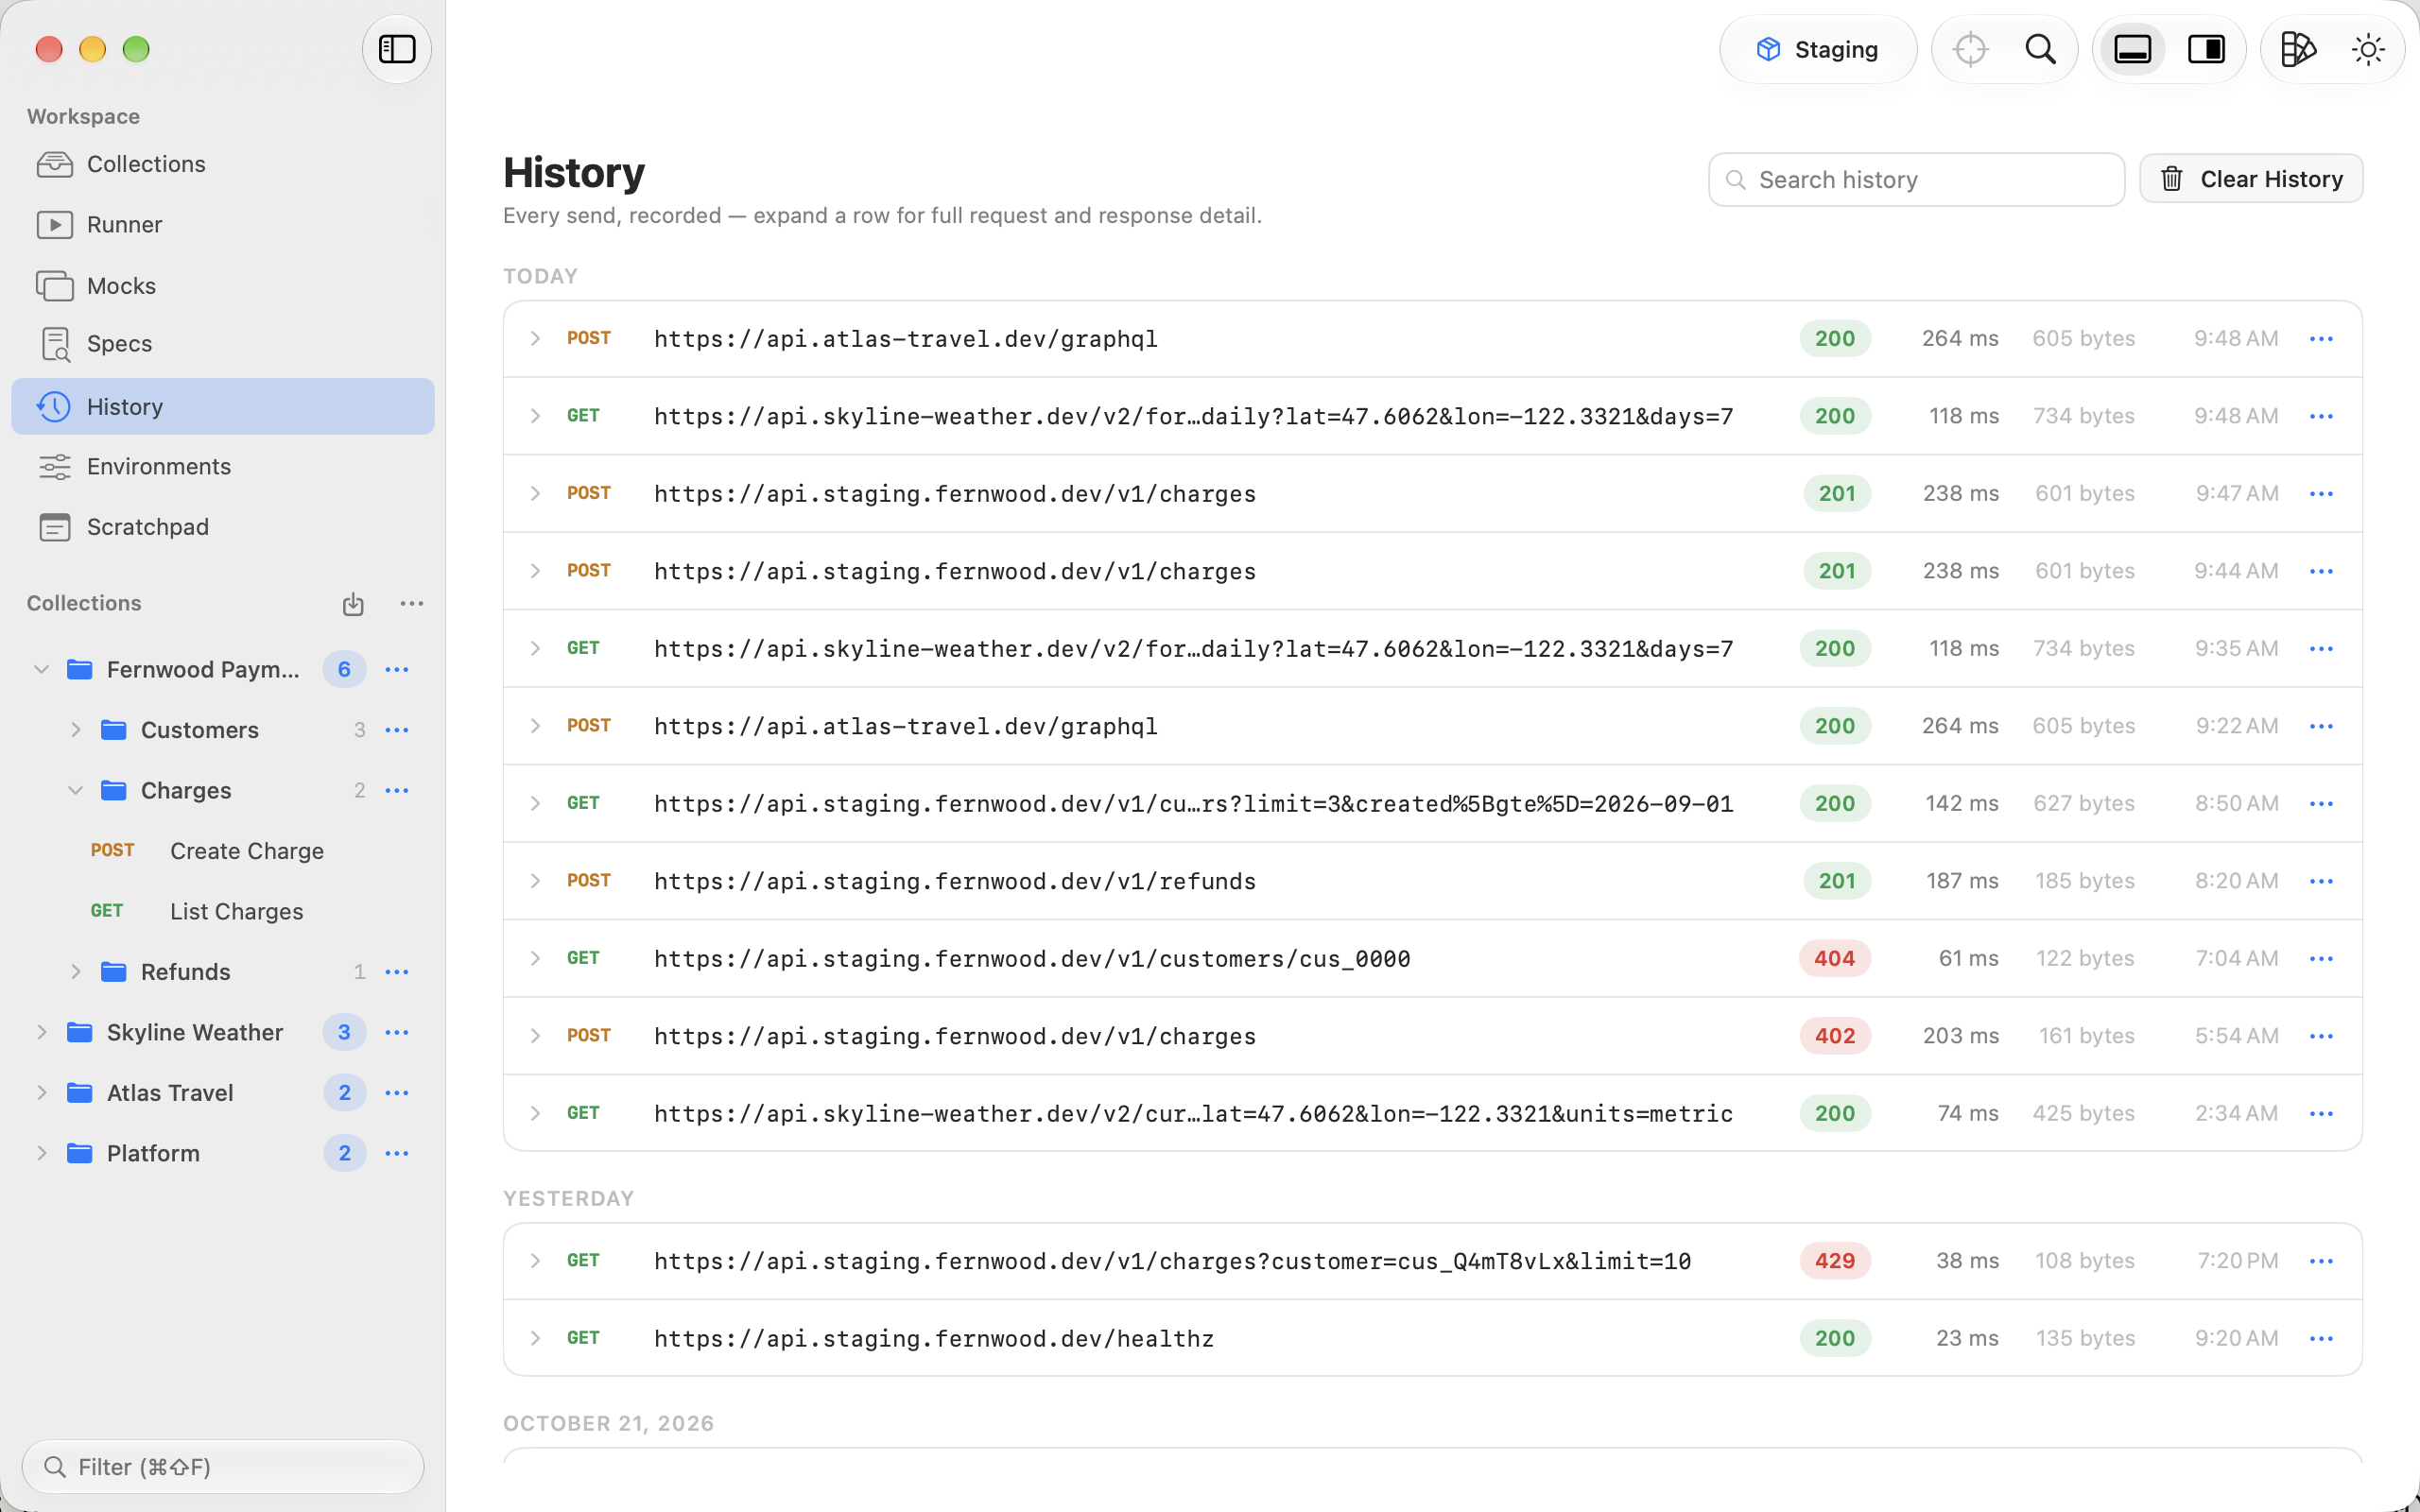The image size is (2420, 1512).
Task: Open Collections in the Workspace sidebar
Action: (222, 164)
